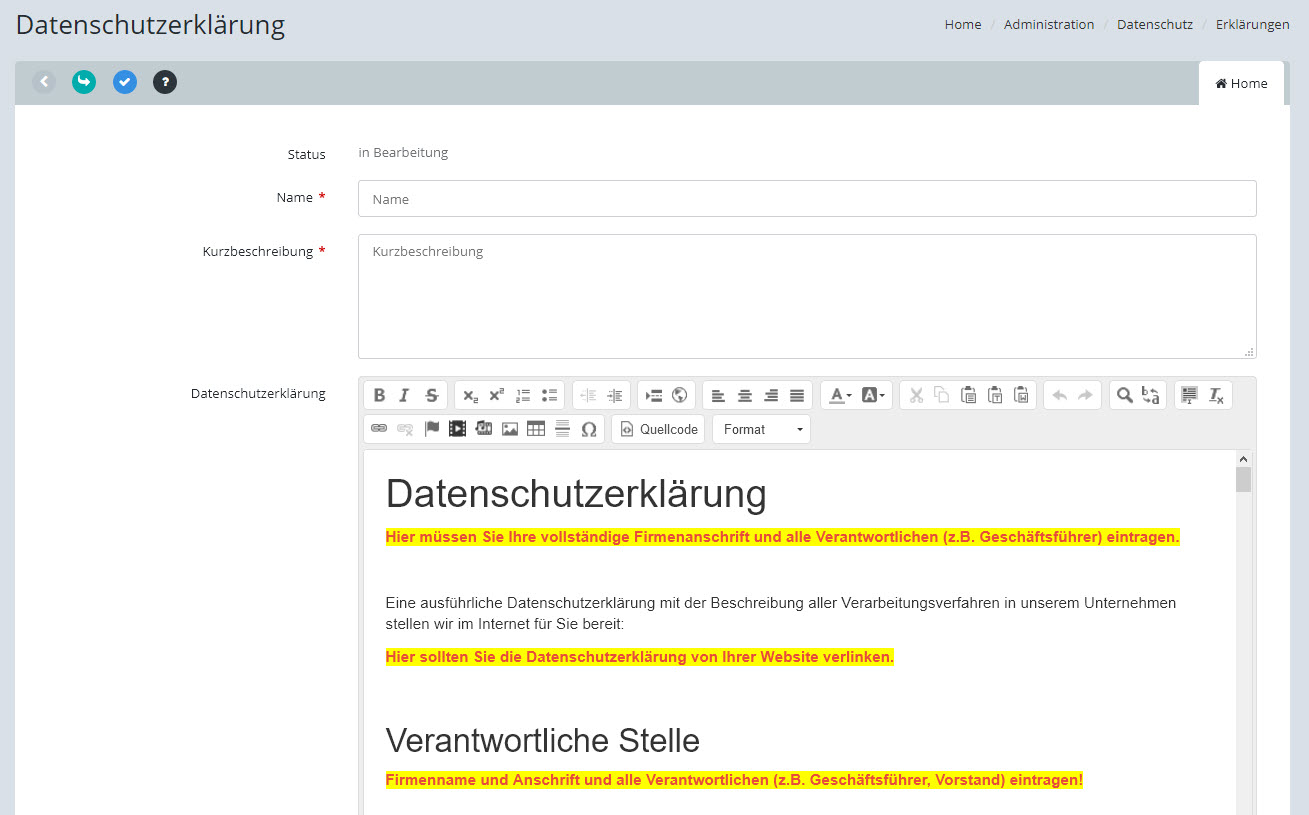Click into the Name input field
The image size is (1309, 815).
807,199
